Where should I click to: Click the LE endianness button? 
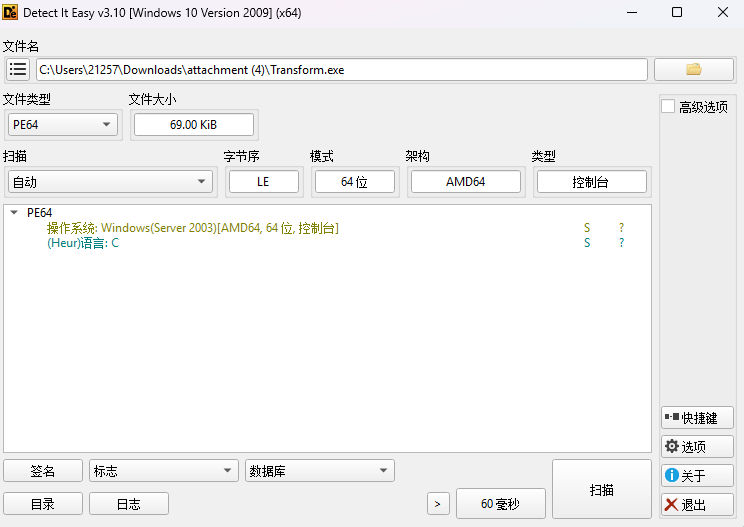[264, 182]
